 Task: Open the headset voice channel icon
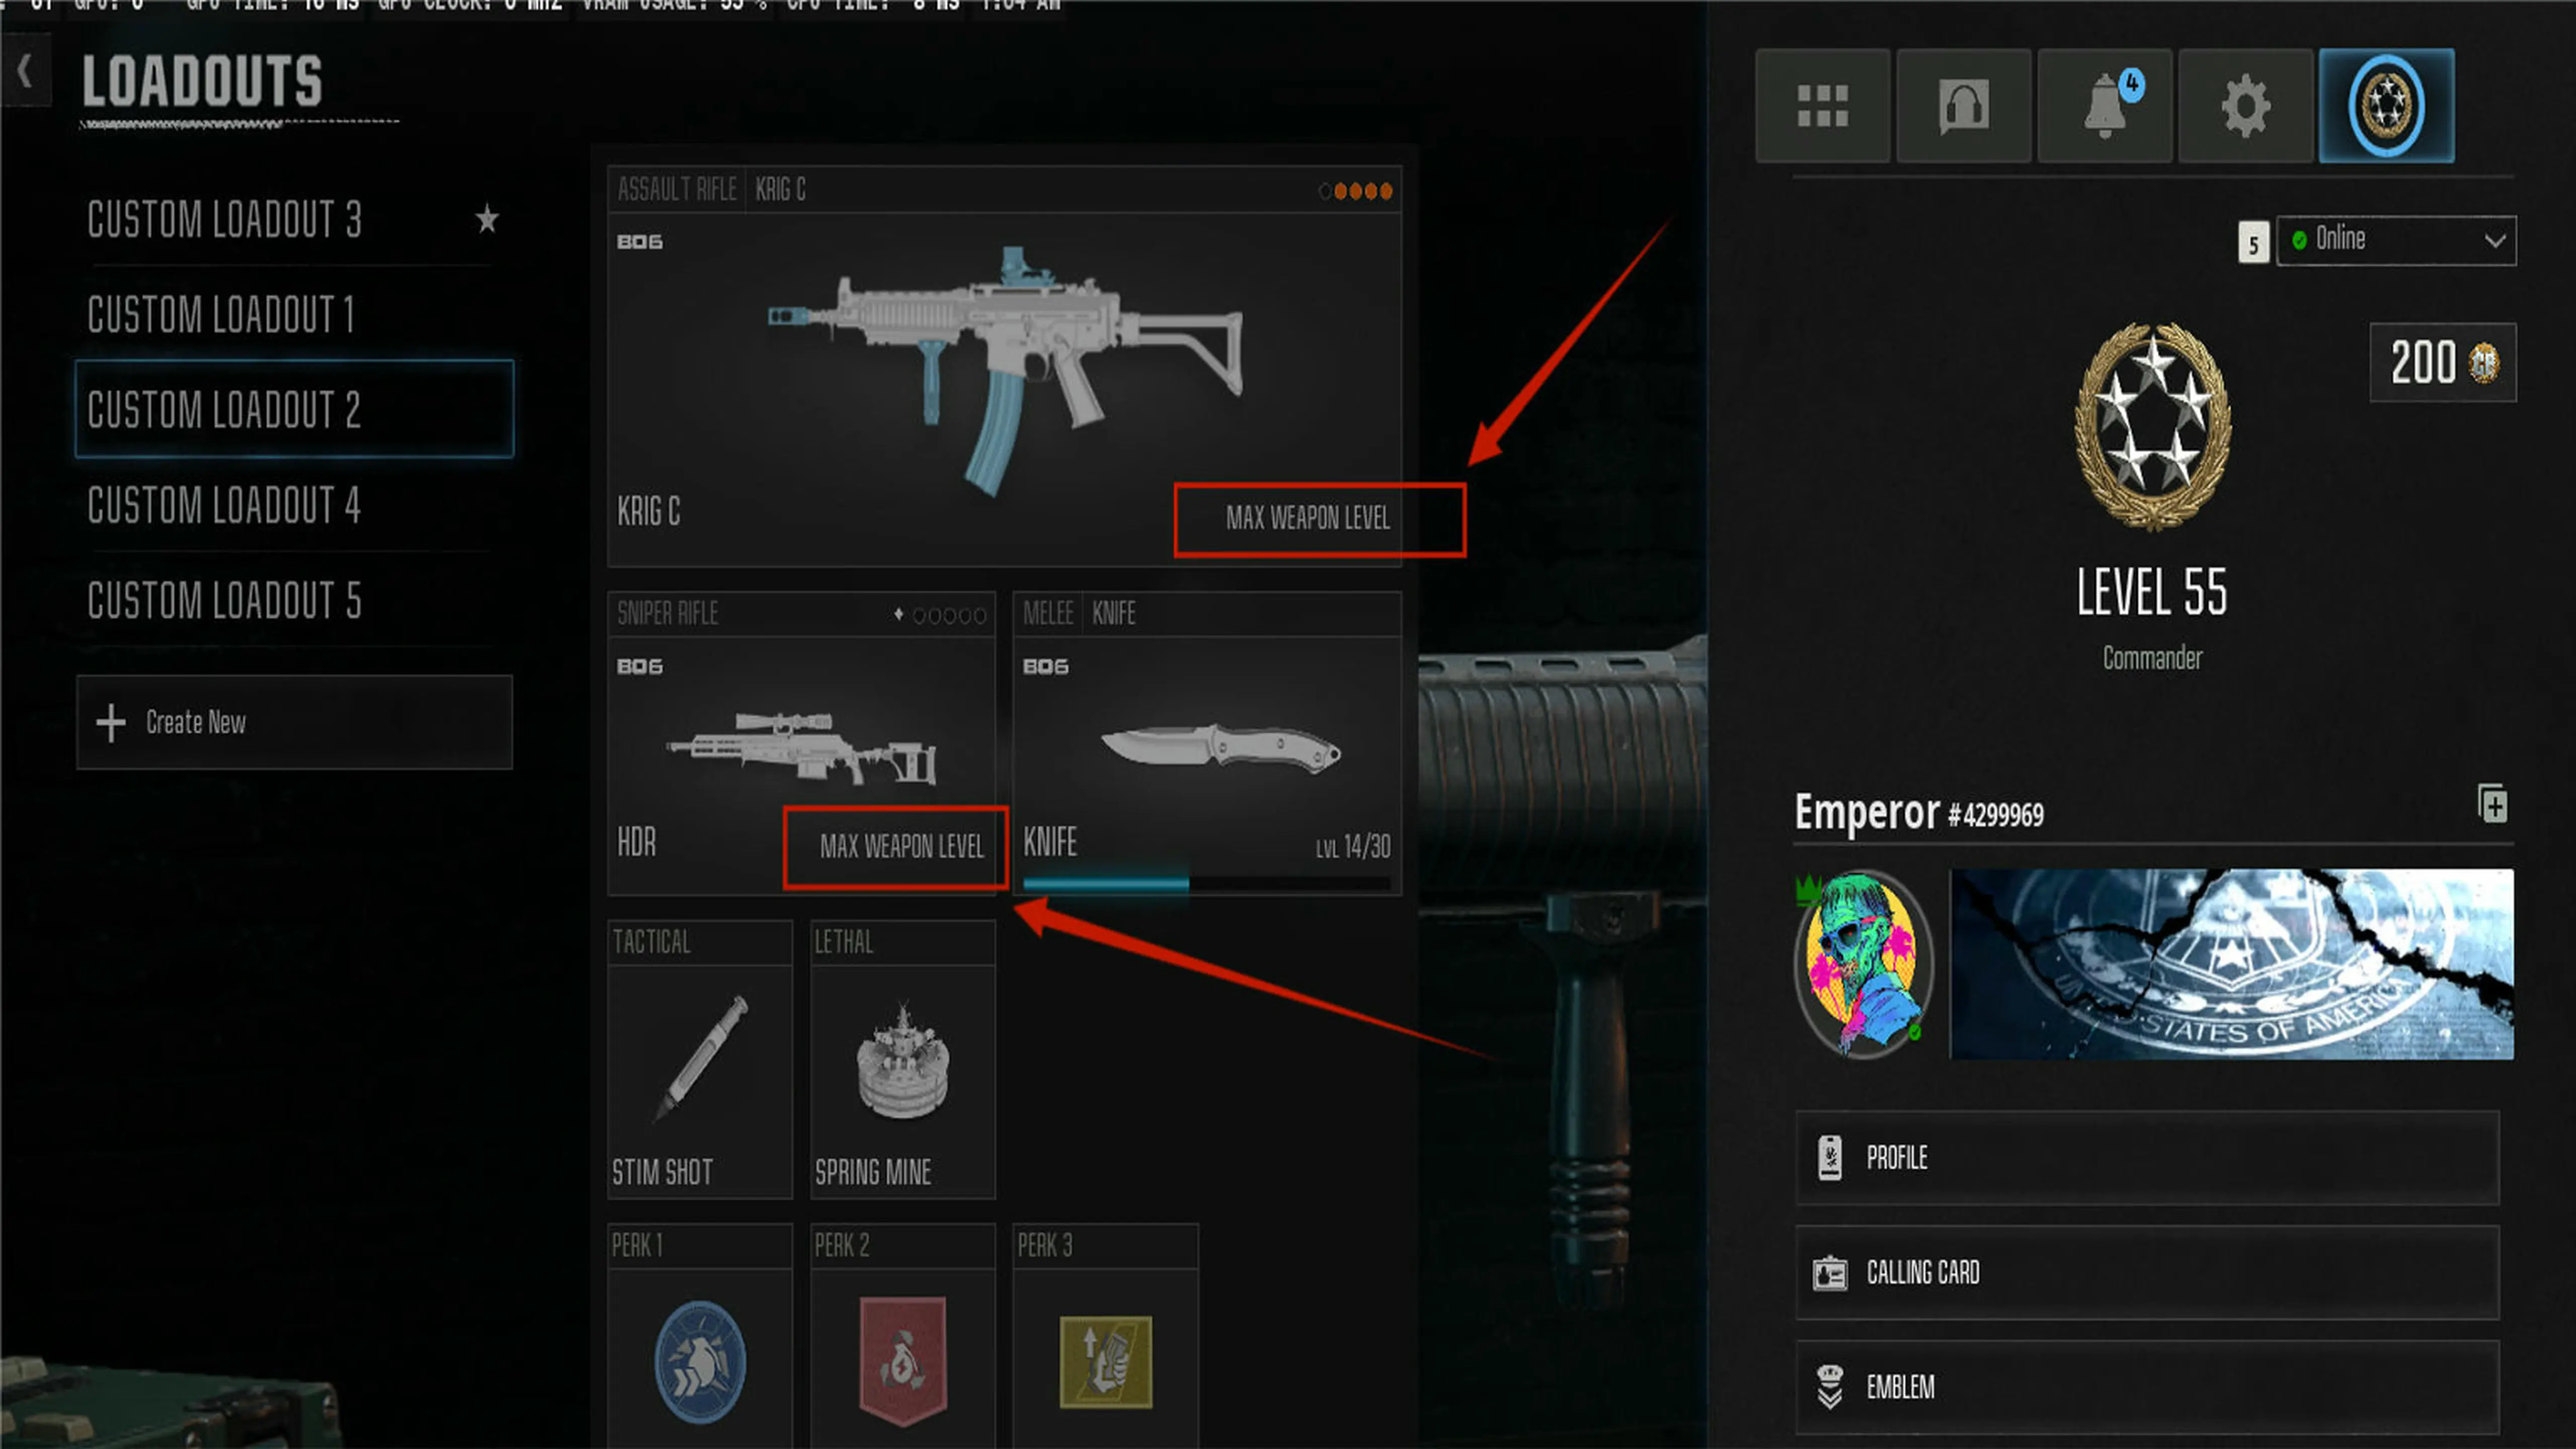1963,105
